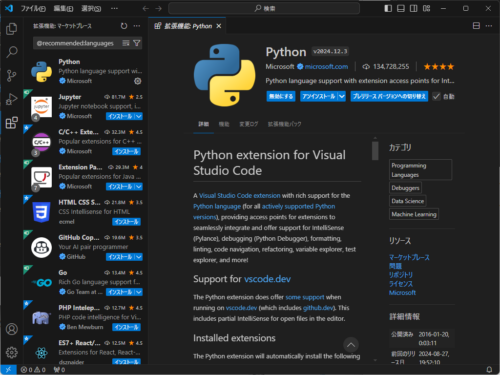Split the editor to the right
500x375 pixels.
click(476, 26)
